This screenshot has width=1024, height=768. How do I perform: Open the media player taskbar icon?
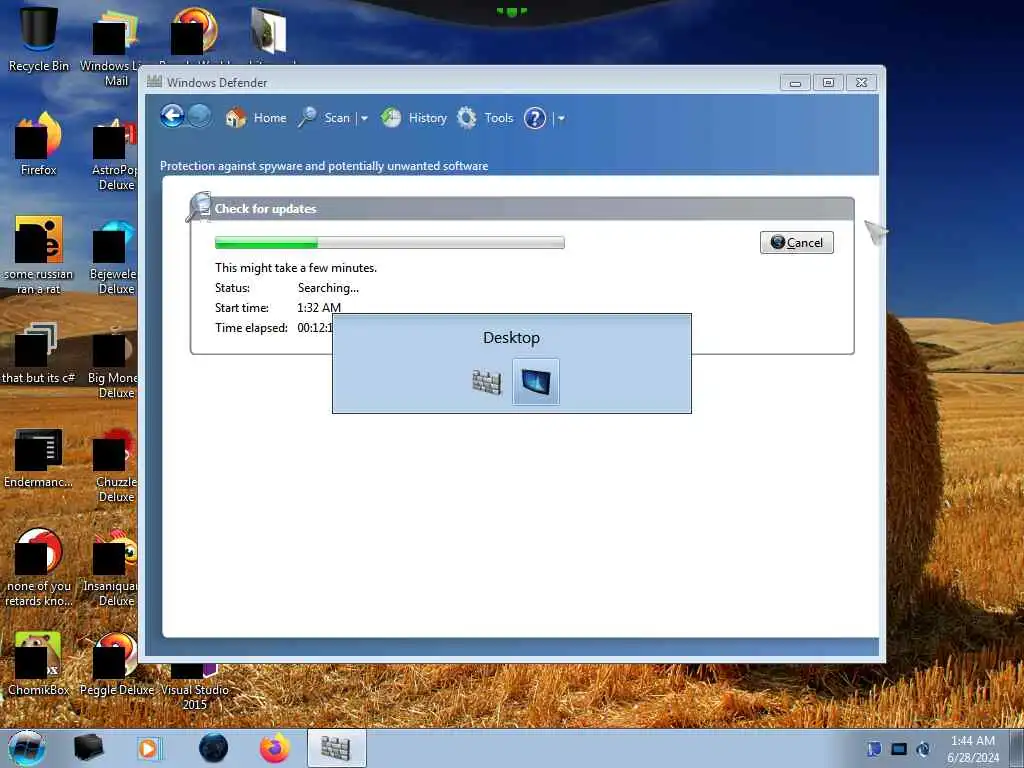click(149, 748)
